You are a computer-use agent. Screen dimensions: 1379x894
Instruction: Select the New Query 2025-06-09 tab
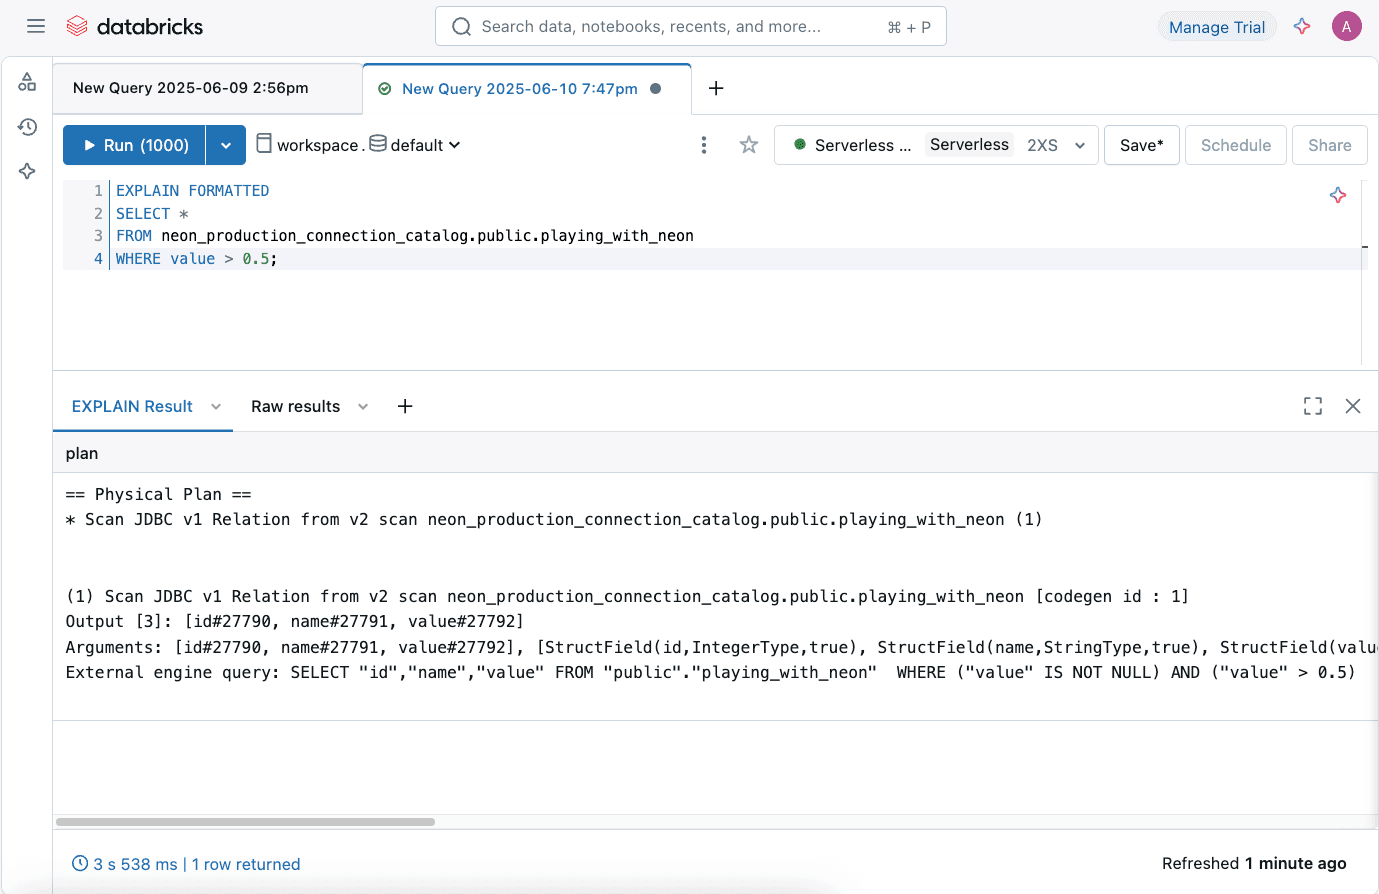pyautogui.click(x=189, y=88)
